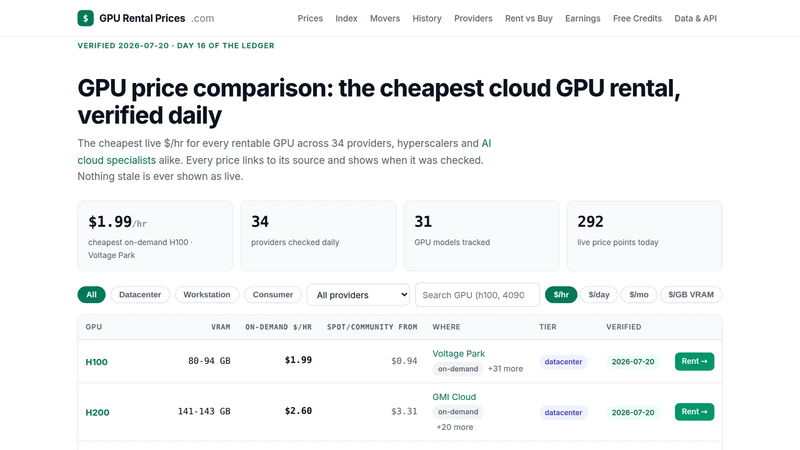The width and height of the screenshot is (800, 450).
Task: Click the on-demand tag under GMI Cloud
Action: coord(458,412)
